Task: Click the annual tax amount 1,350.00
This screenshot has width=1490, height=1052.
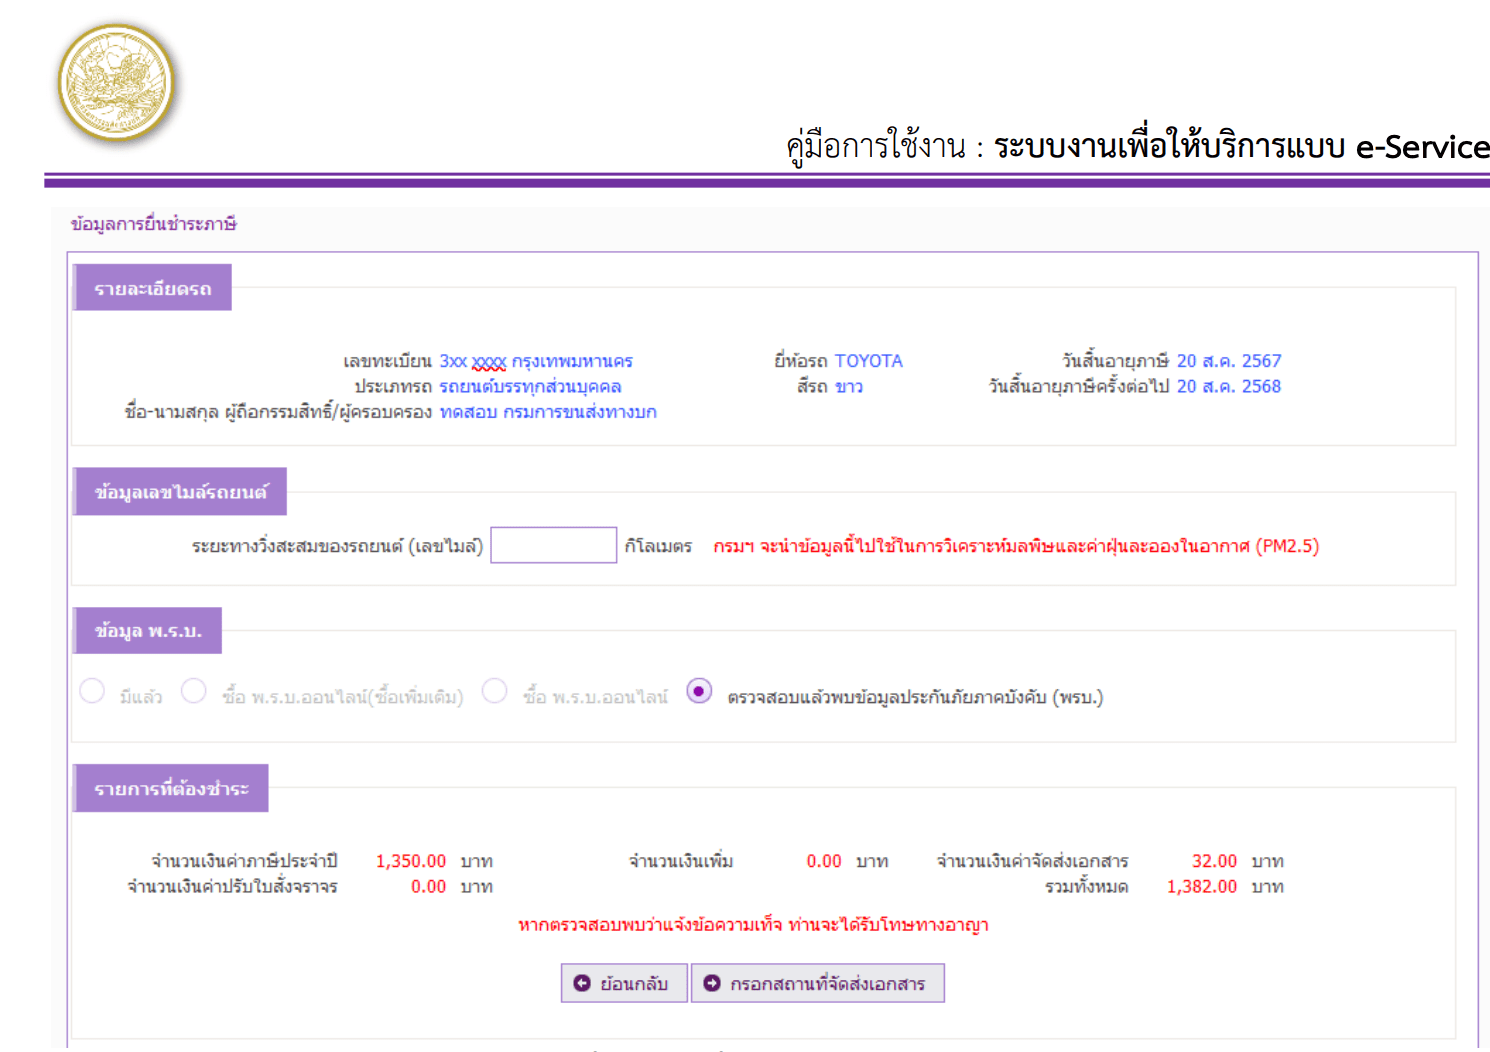Action: tap(411, 861)
